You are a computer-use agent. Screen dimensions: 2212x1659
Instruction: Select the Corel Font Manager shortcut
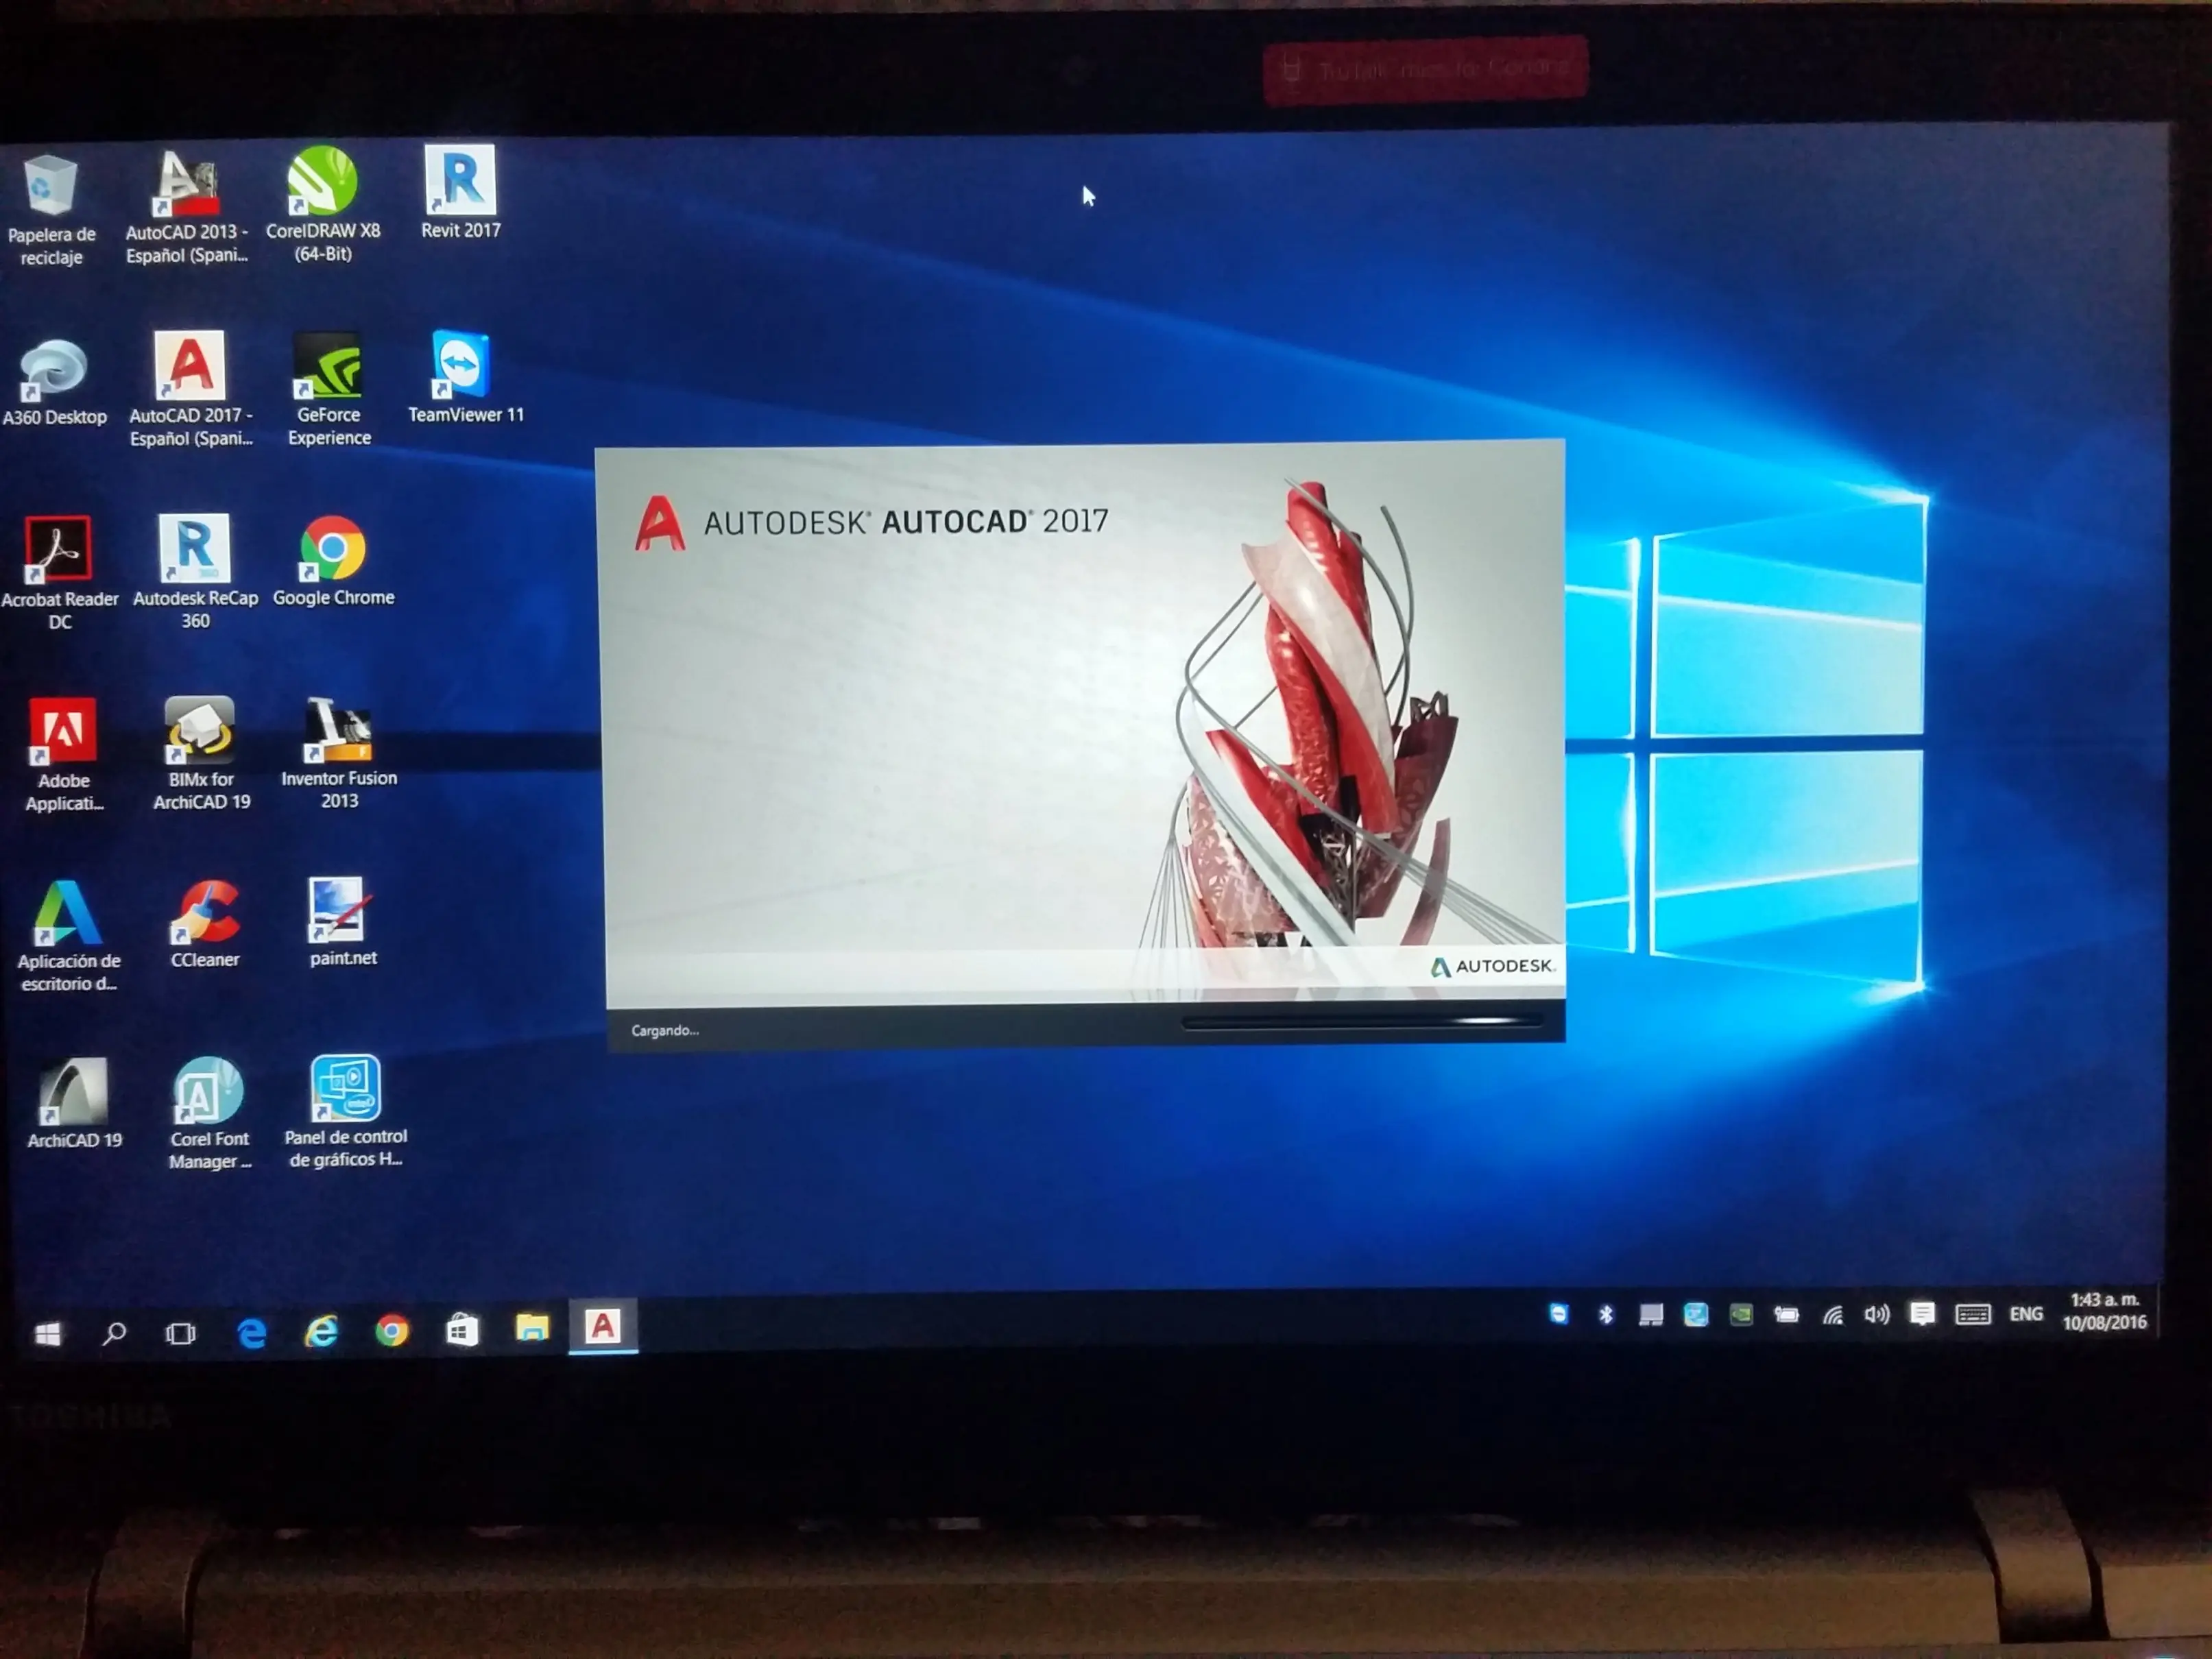click(x=209, y=1114)
